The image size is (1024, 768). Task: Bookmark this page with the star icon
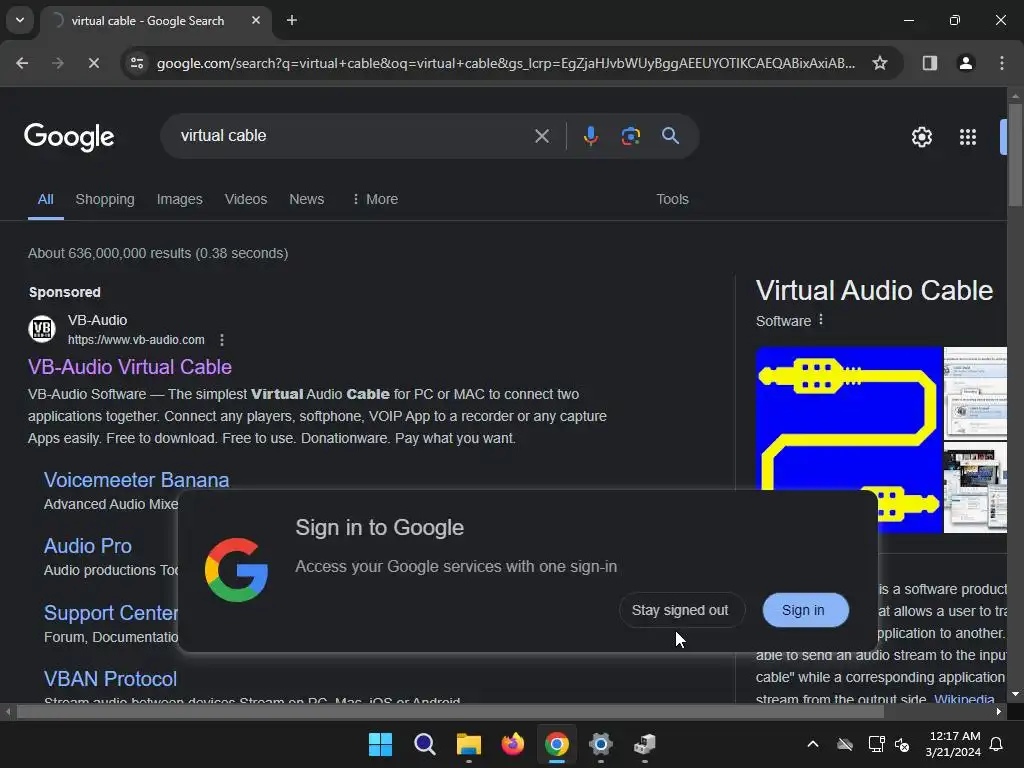(x=880, y=63)
